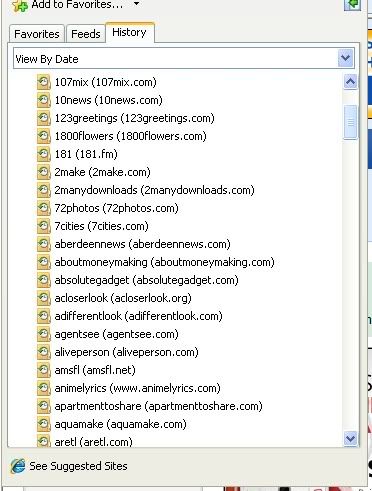Select the 181 (181.fm) entry
This screenshot has height=491, width=372.
pyautogui.click(x=86, y=154)
